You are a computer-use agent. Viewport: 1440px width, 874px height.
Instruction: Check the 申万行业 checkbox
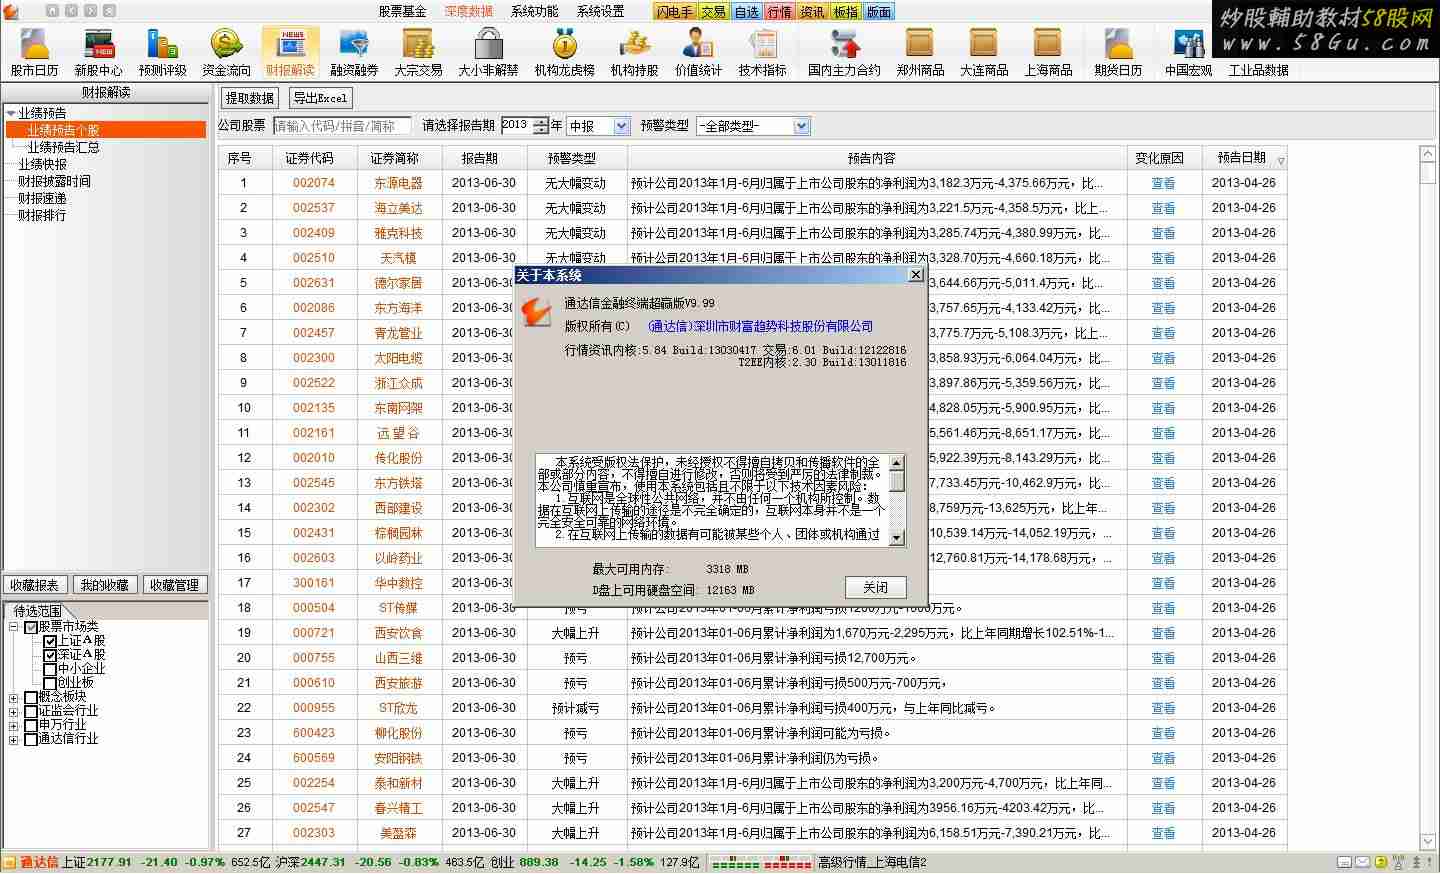pyautogui.click(x=31, y=725)
